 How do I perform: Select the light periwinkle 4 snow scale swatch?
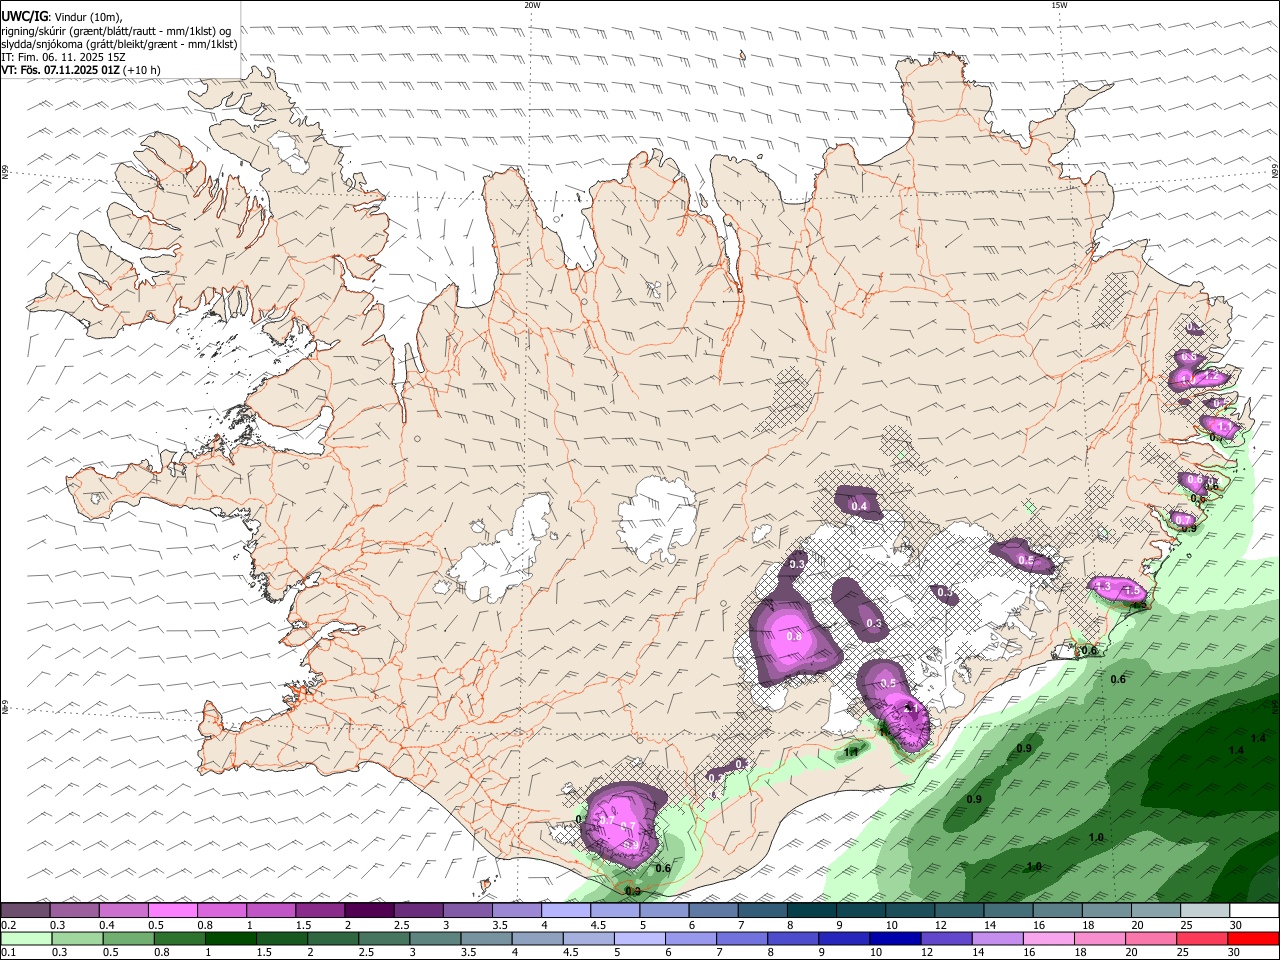point(566,911)
